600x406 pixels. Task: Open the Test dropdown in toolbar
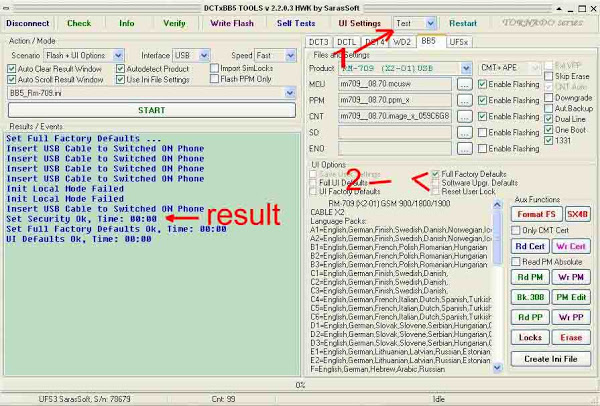click(x=430, y=23)
